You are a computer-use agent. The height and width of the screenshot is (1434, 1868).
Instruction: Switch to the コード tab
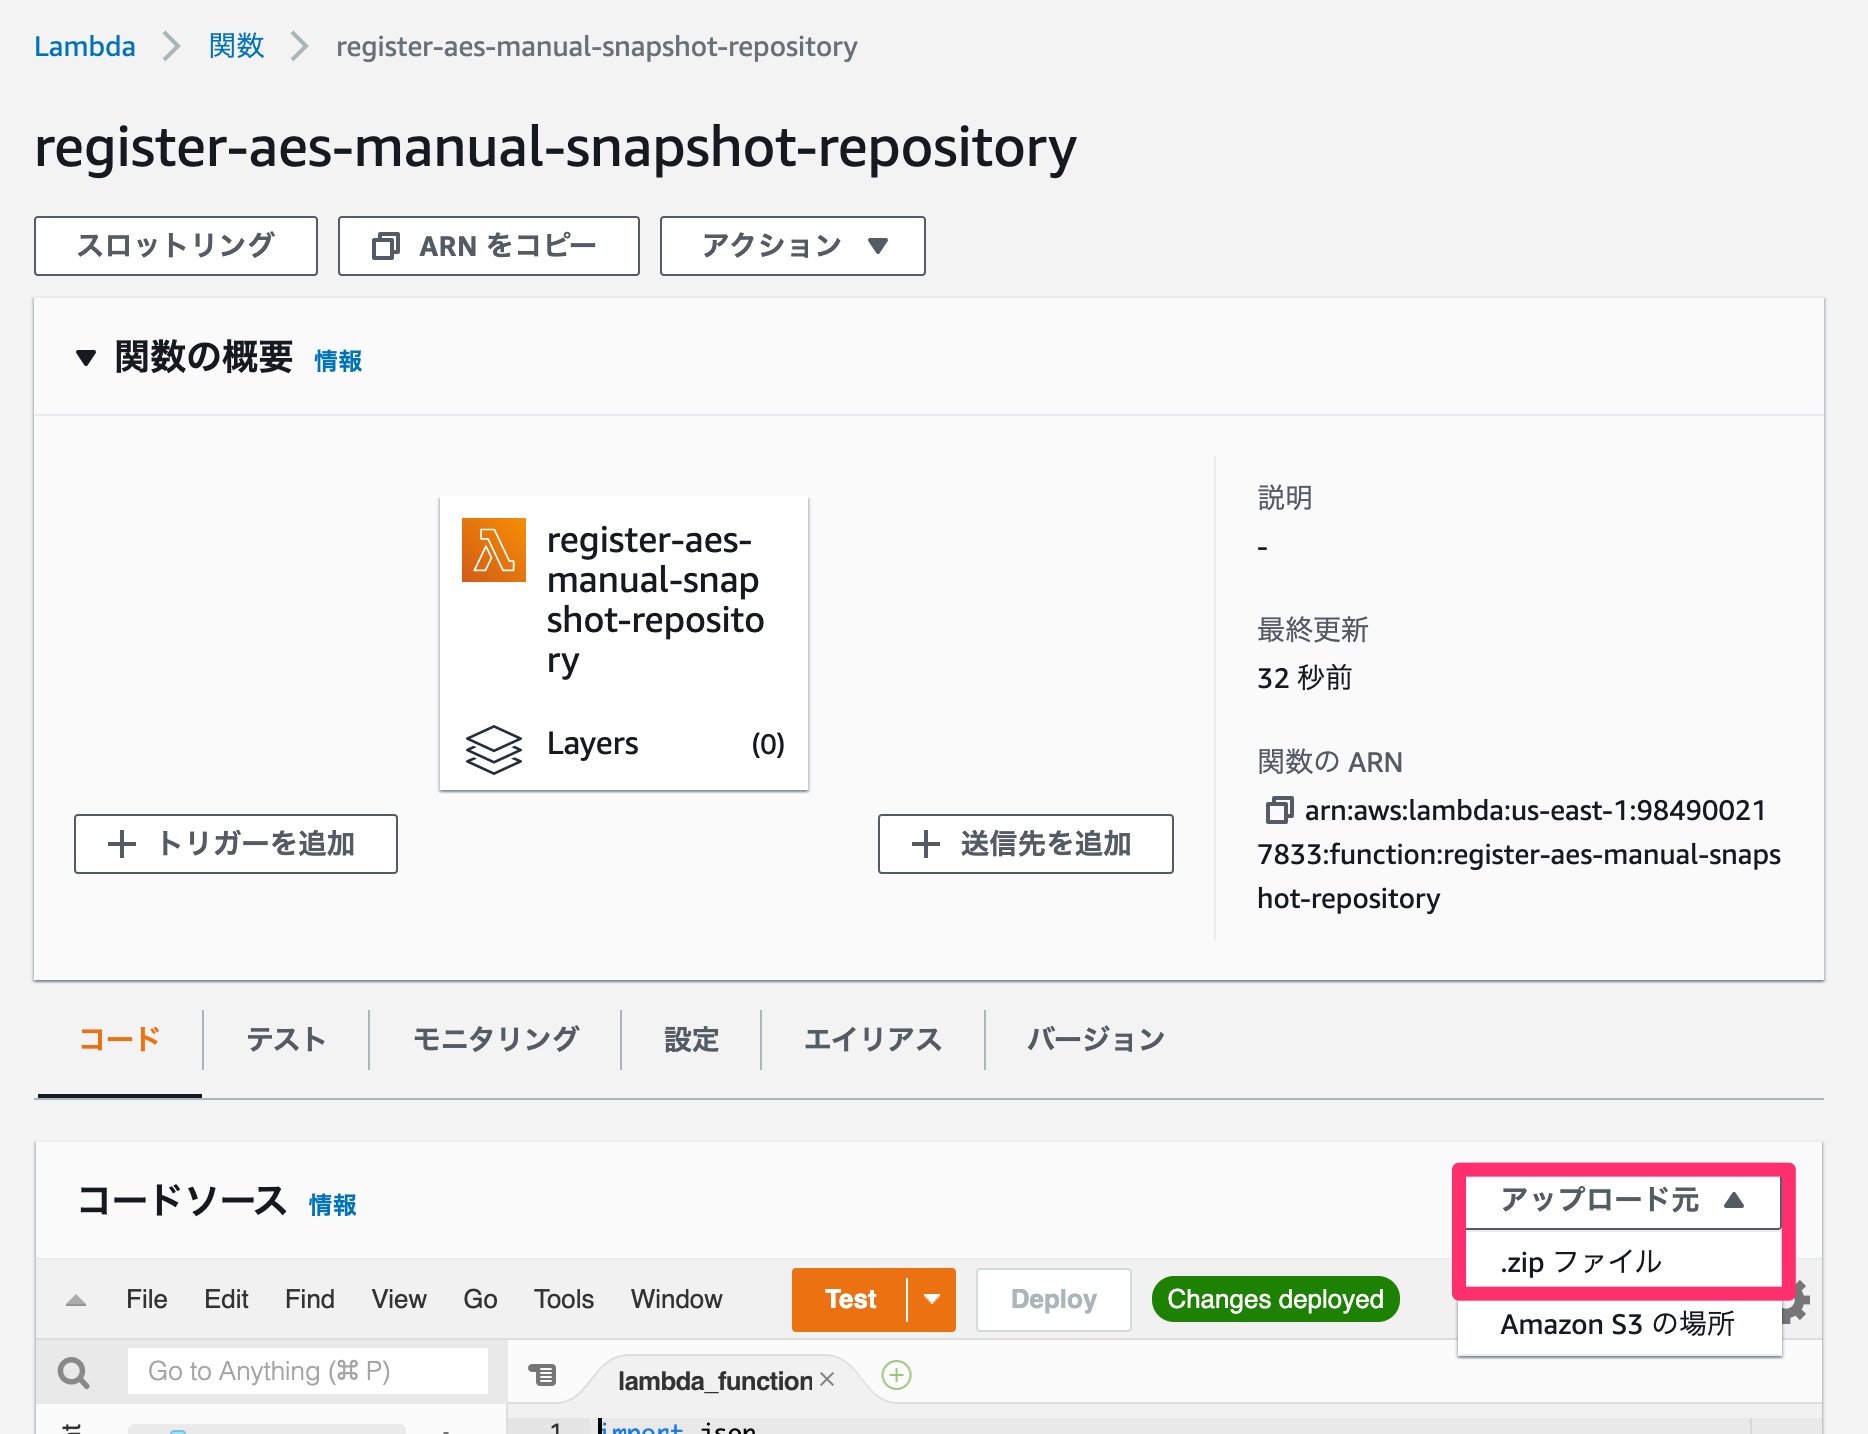[x=120, y=1040]
